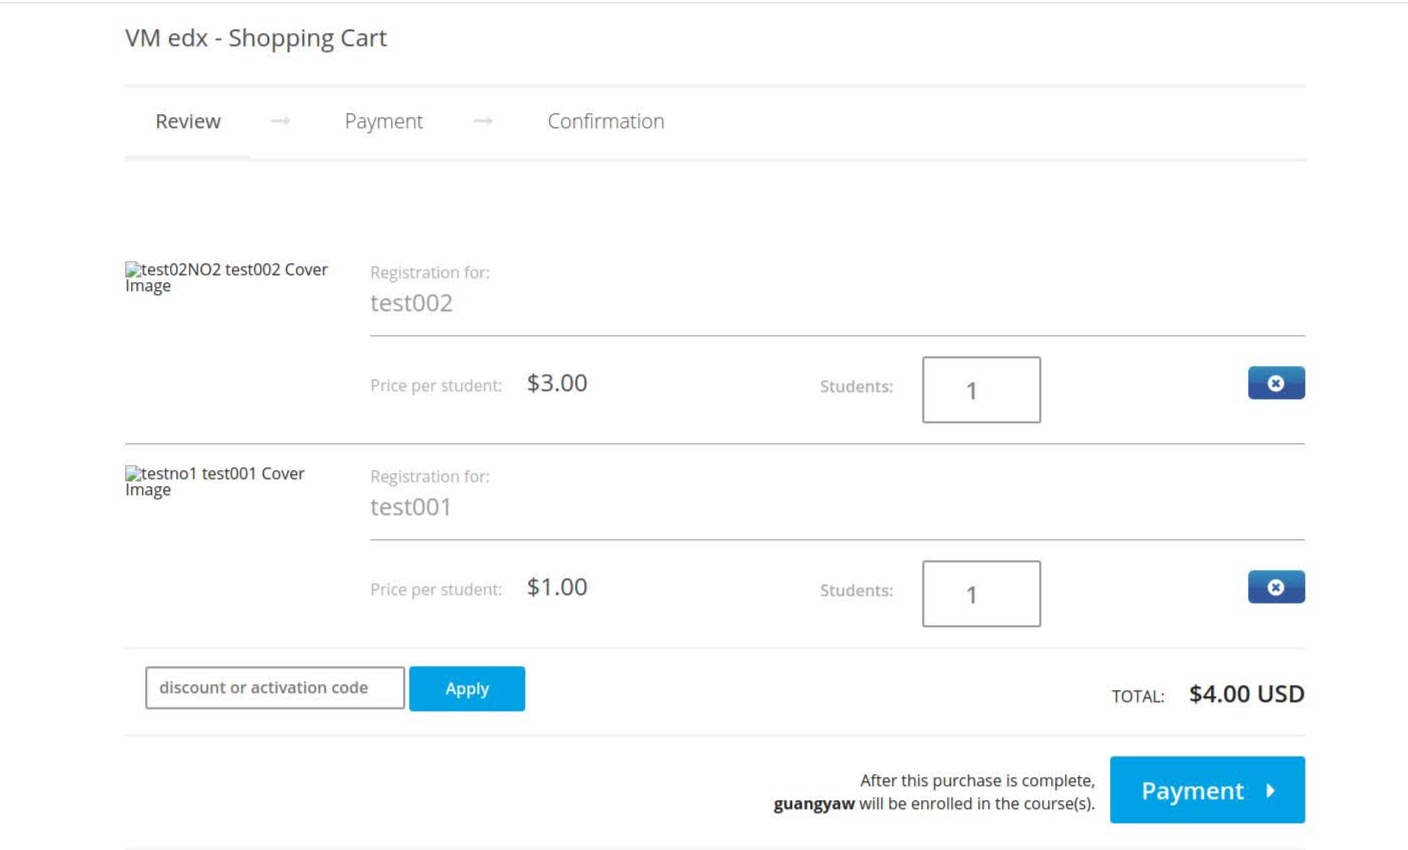
Task: Select the Review step tab
Action: click(x=188, y=121)
